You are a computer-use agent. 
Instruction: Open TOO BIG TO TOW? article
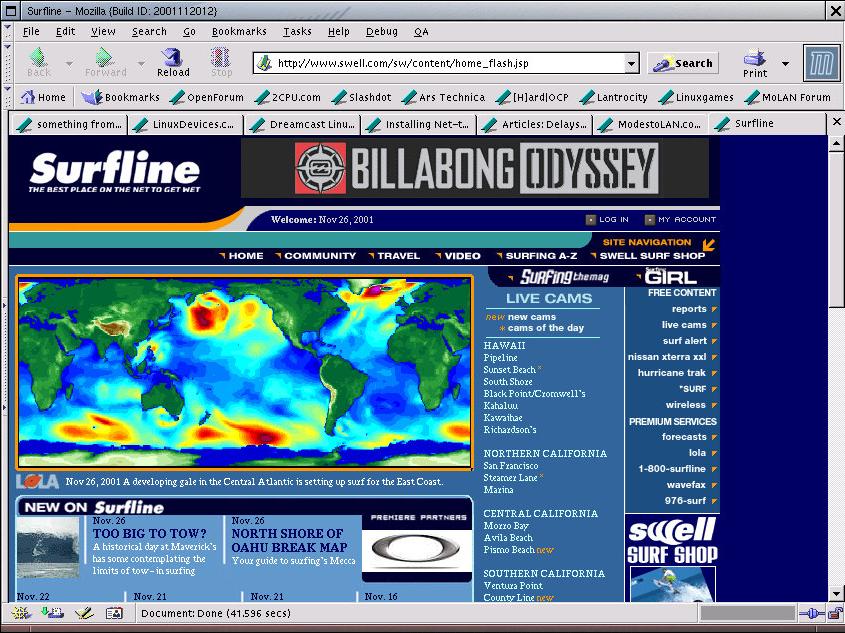(x=149, y=533)
